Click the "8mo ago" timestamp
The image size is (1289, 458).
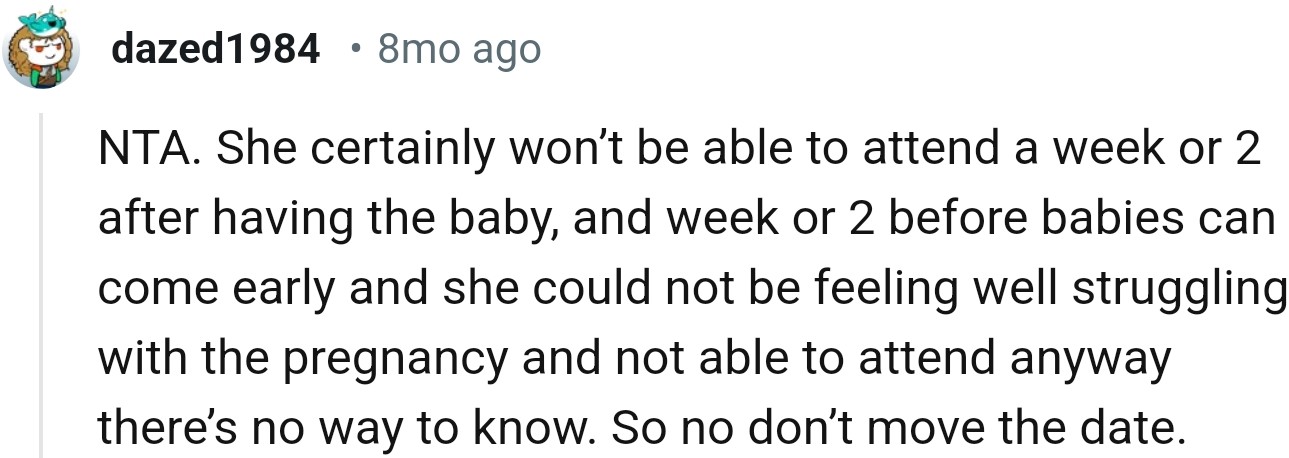[x=459, y=48]
